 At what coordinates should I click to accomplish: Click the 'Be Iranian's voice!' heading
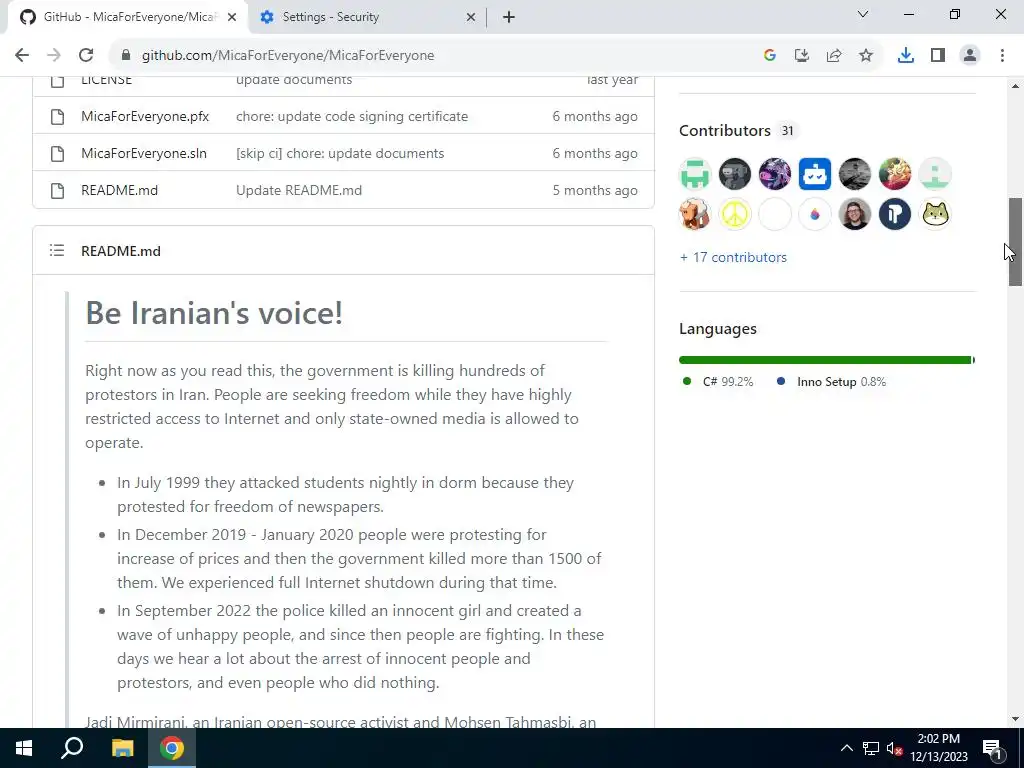point(214,313)
